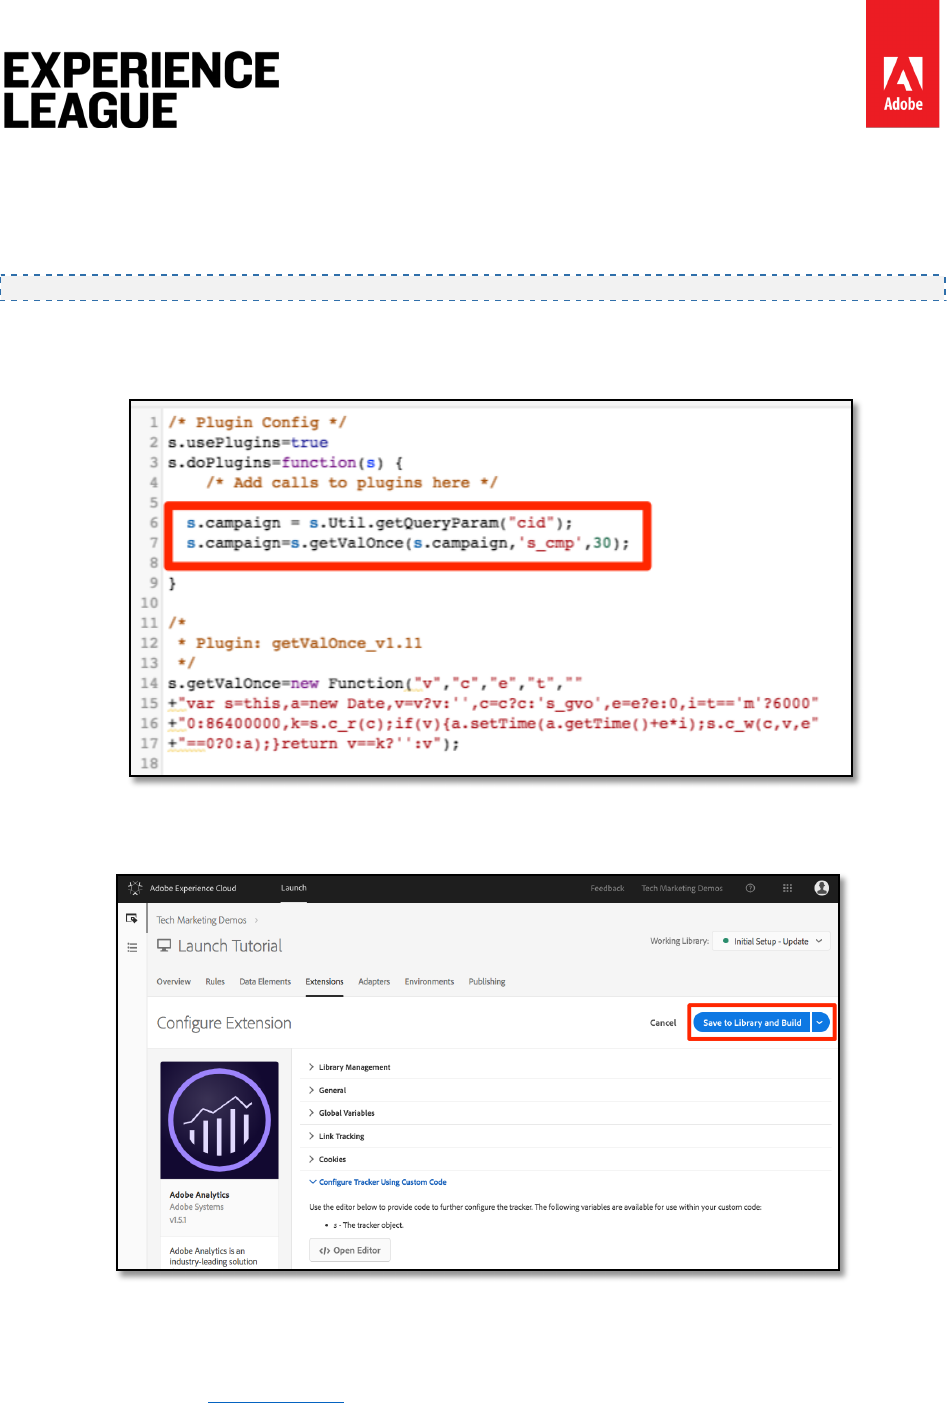This screenshot has height=1403, width=947.
Task: Open the help question mark icon
Action: [x=750, y=888]
